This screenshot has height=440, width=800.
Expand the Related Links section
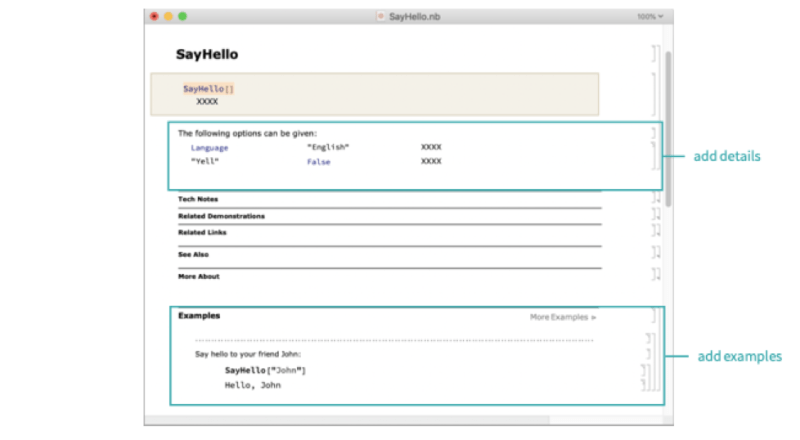click(202, 233)
